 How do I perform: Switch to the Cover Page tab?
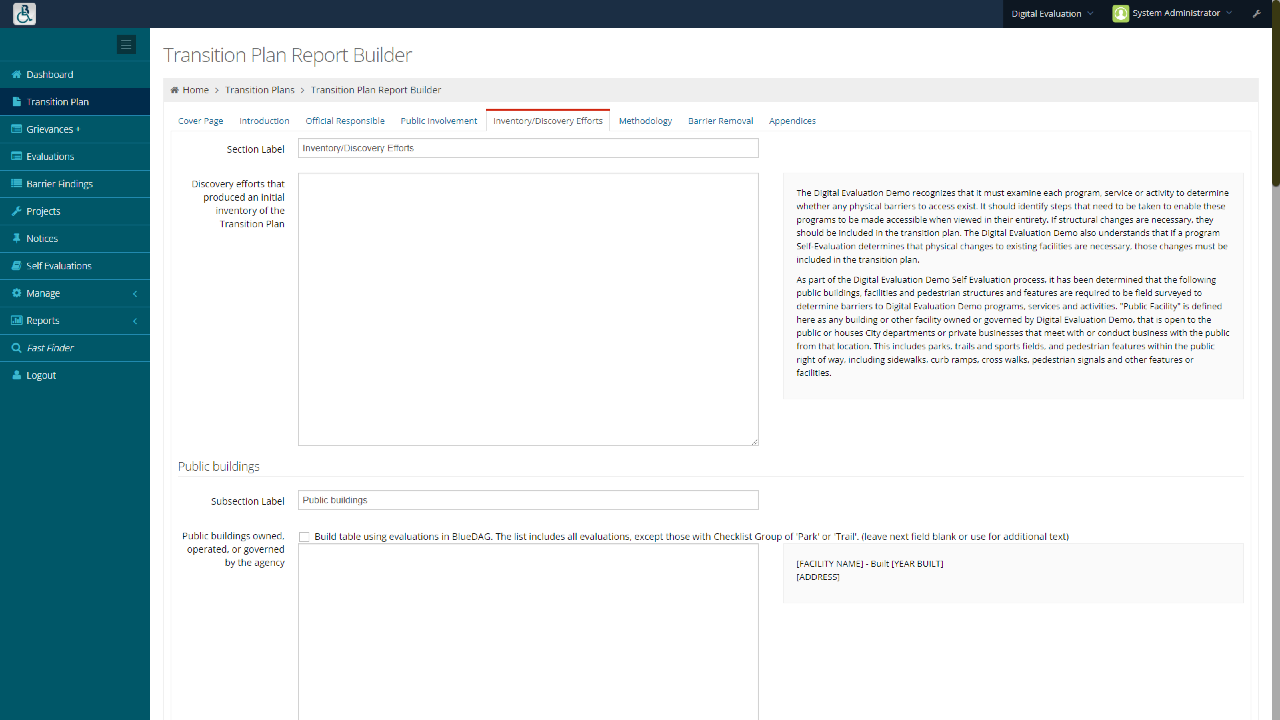[x=201, y=121]
